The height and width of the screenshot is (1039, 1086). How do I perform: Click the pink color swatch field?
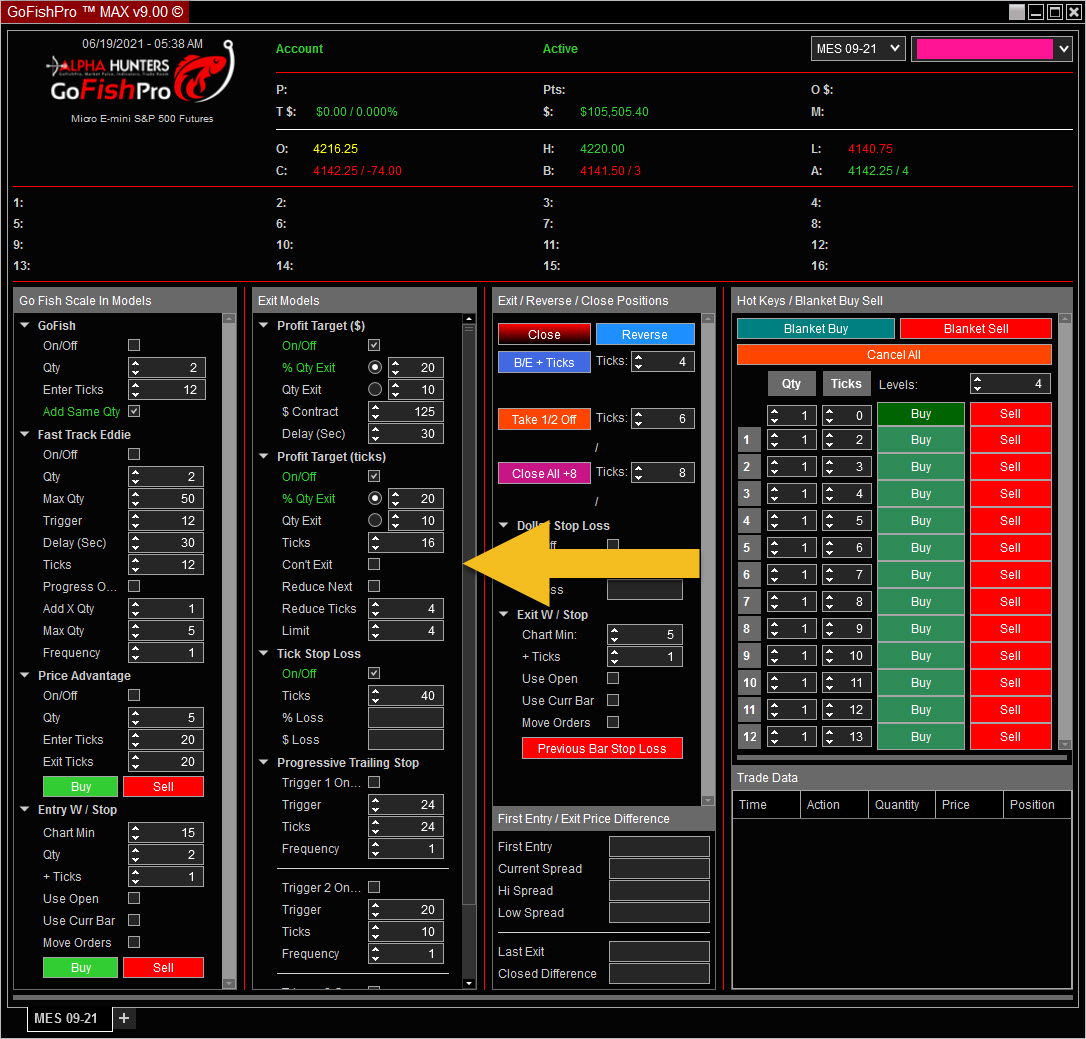[984, 48]
